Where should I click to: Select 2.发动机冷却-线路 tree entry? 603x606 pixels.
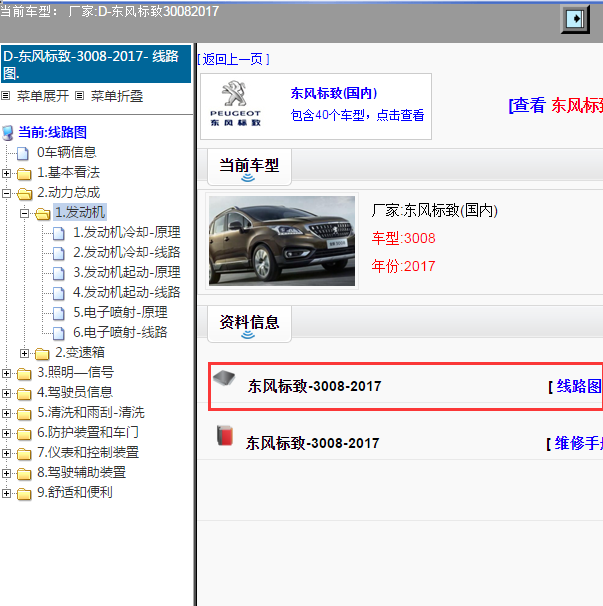(127, 252)
